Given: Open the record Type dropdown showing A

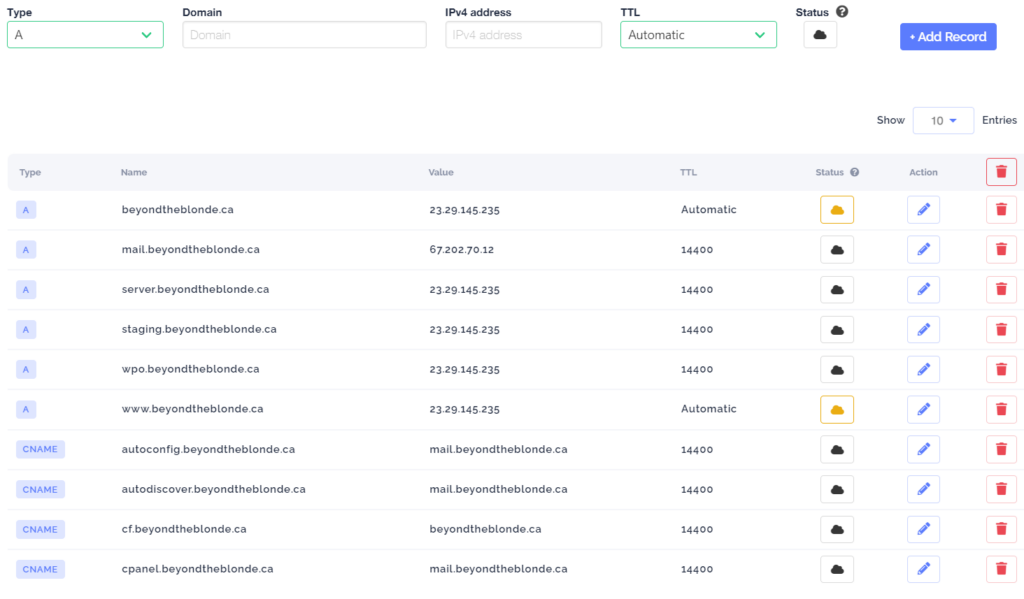Looking at the screenshot, I should click(x=85, y=35).
